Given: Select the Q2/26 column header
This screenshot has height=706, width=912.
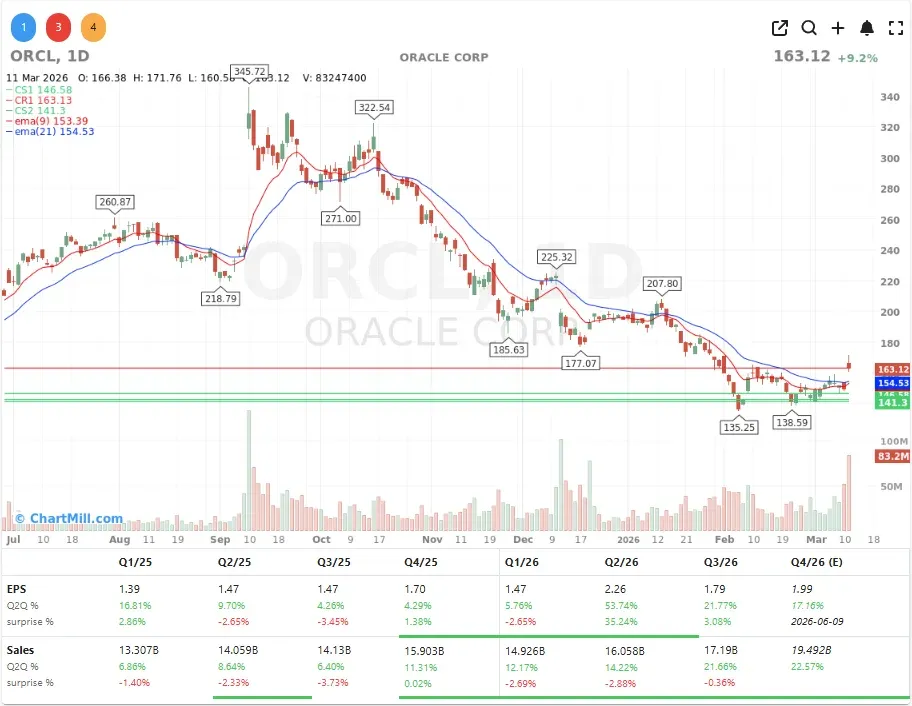Looking at the screenshot, I should click(x=621, y=562).
